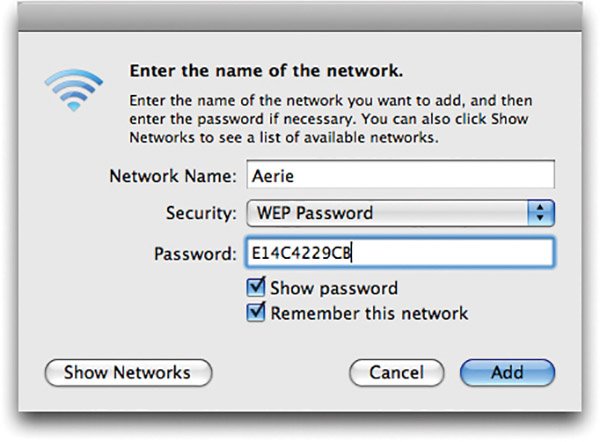
Task: Click the "Show password" label text
Action: point(334,289)
